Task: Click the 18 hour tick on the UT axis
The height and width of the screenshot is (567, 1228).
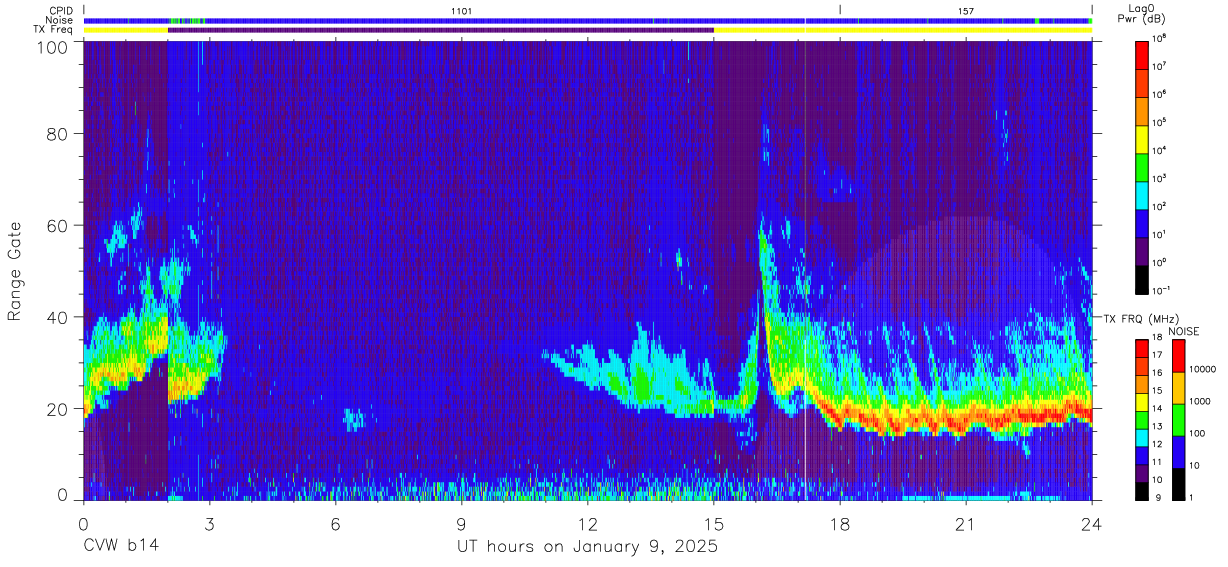Action: click(x=840, y=523)
